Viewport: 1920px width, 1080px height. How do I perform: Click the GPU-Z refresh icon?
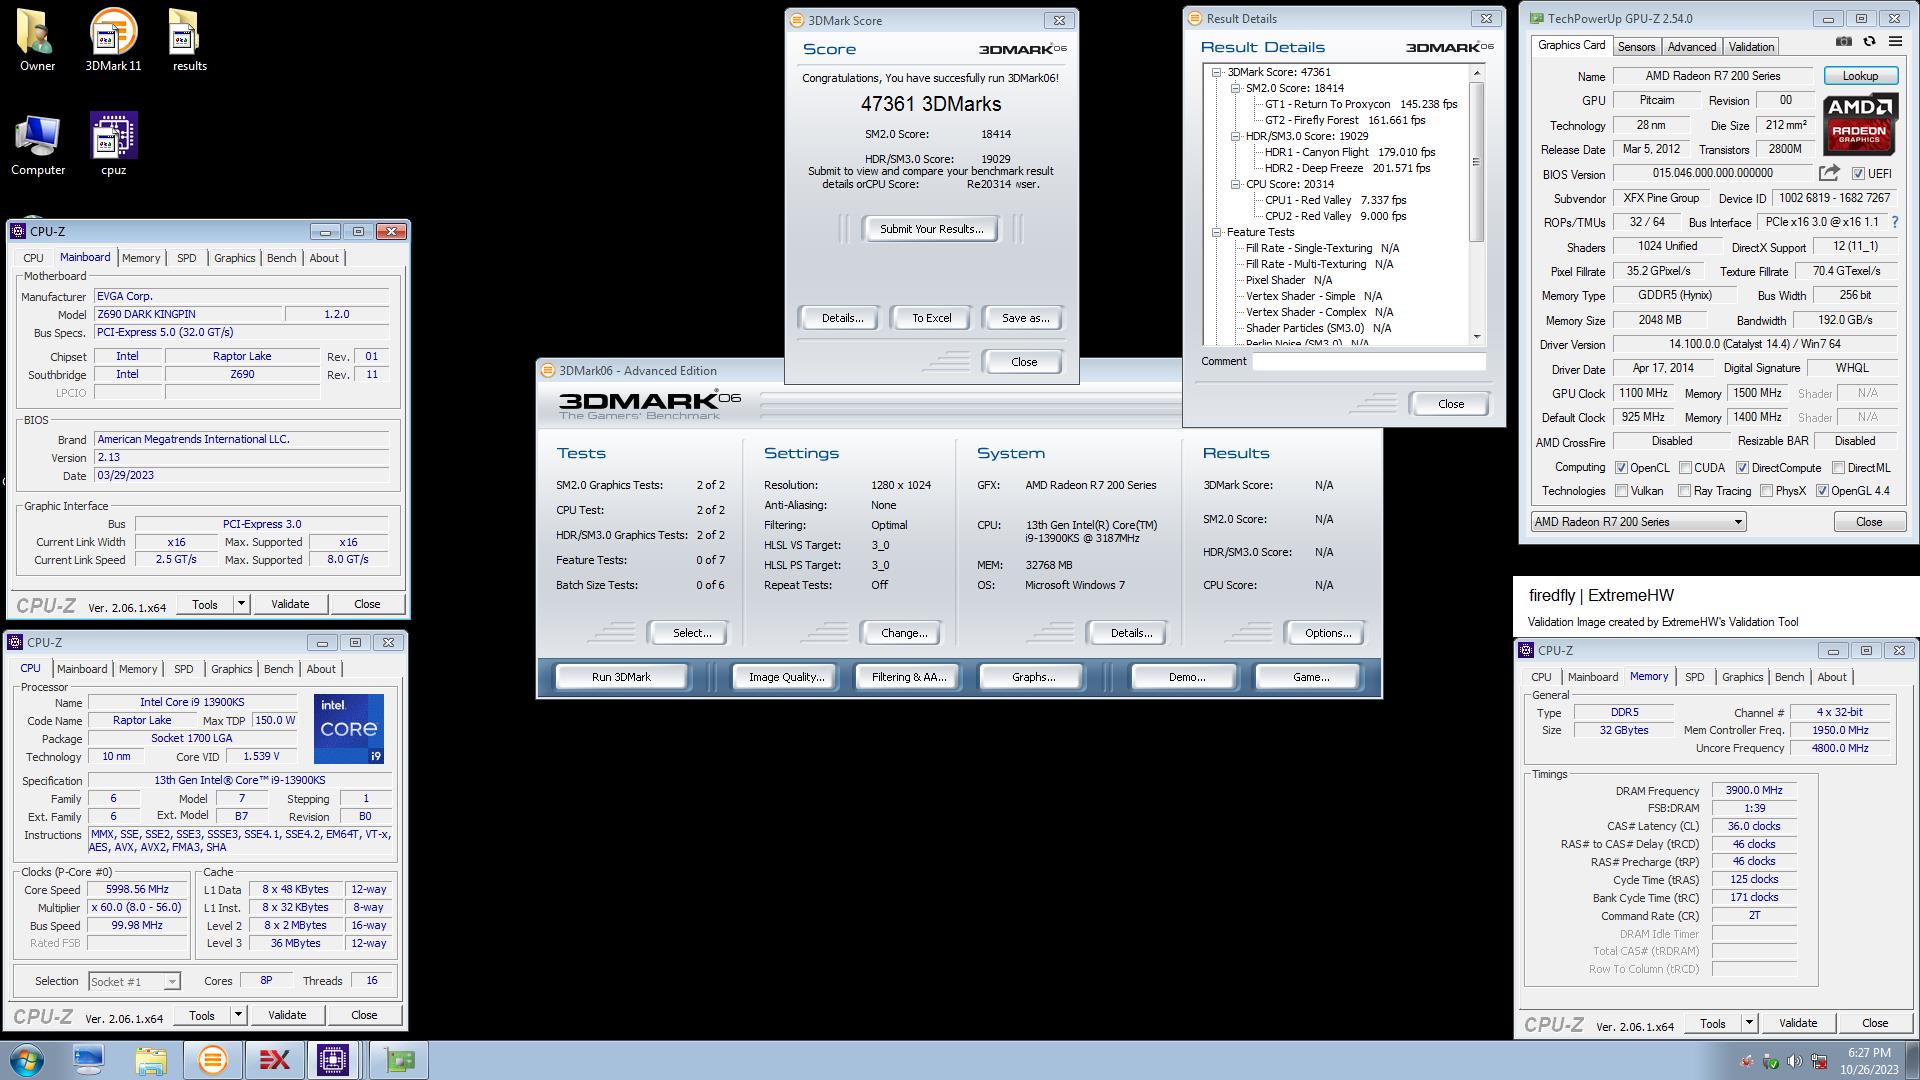point(1869,42)
